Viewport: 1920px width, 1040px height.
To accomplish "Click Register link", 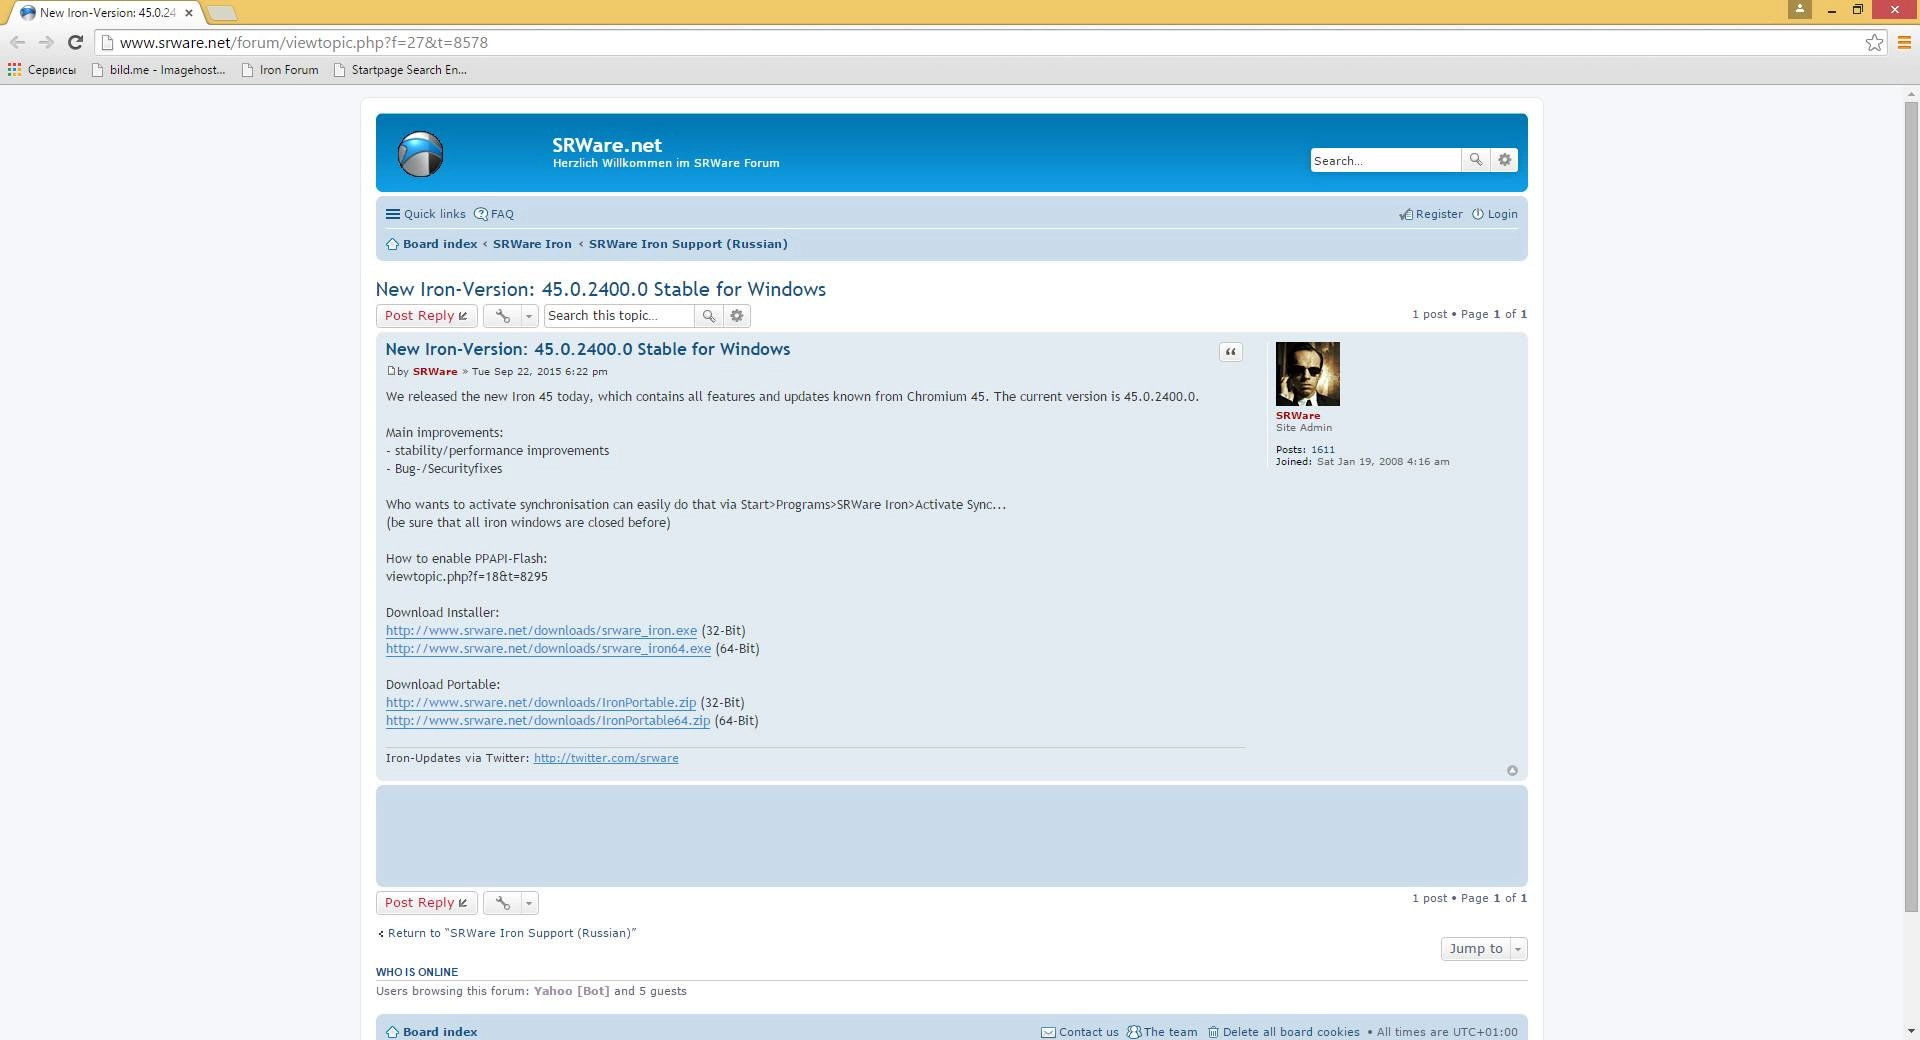I will 1431,214.
